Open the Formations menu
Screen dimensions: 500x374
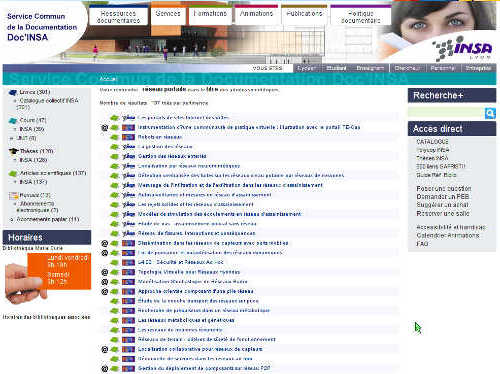click(210, 14)
